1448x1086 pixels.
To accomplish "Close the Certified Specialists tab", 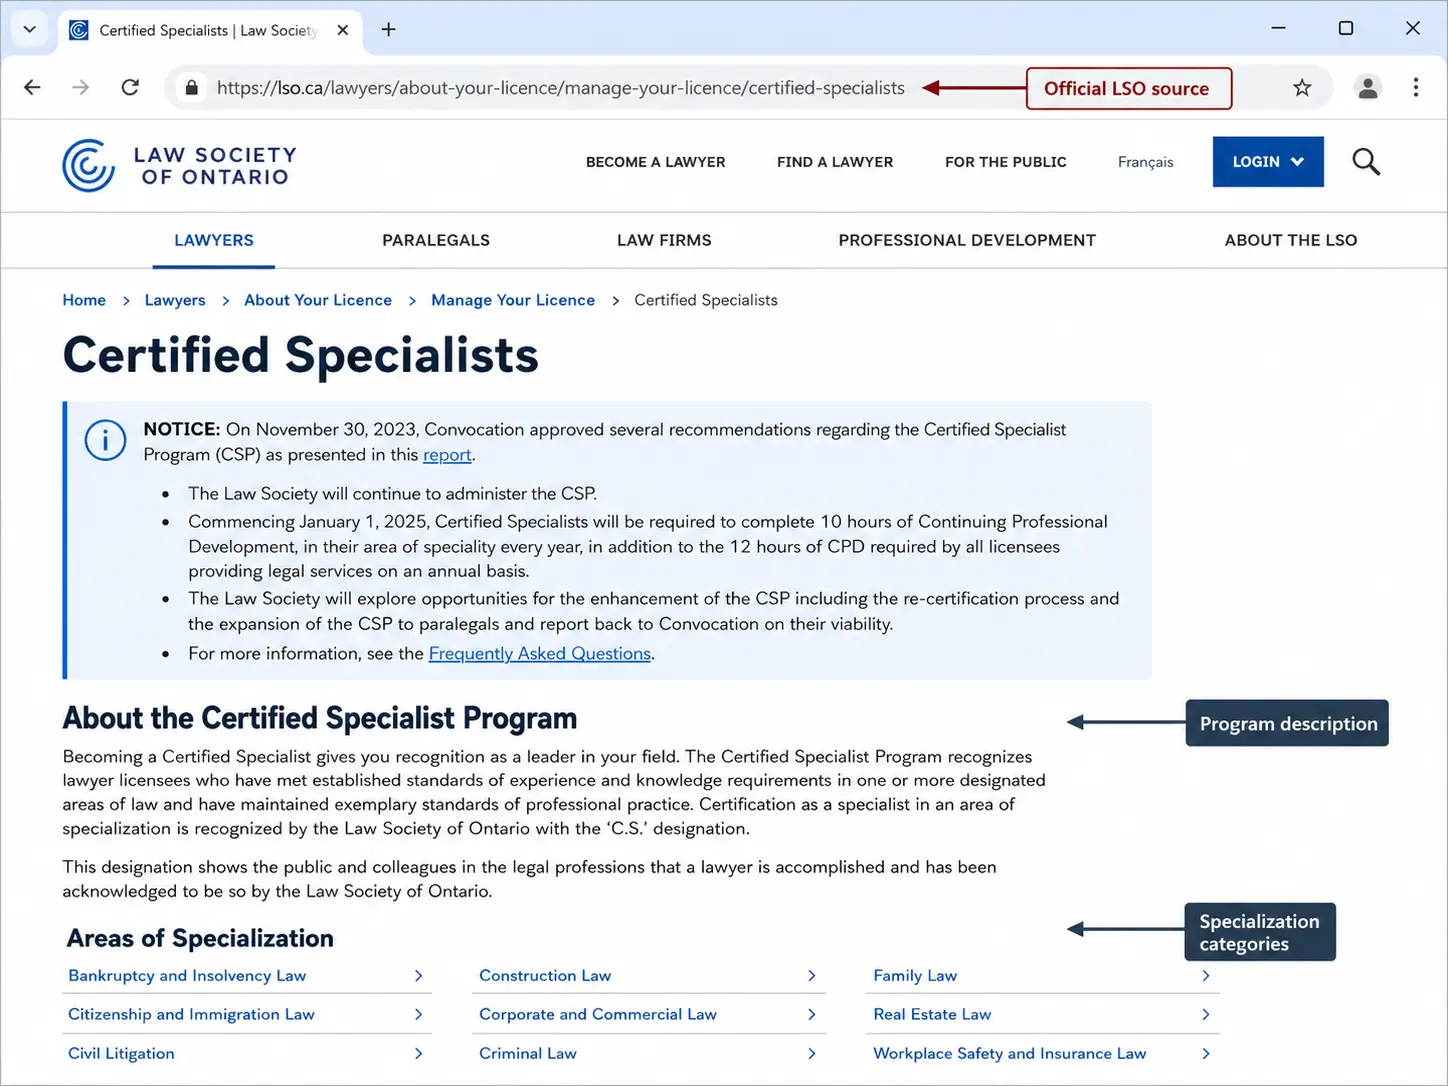I will click(x=343, y=30).
